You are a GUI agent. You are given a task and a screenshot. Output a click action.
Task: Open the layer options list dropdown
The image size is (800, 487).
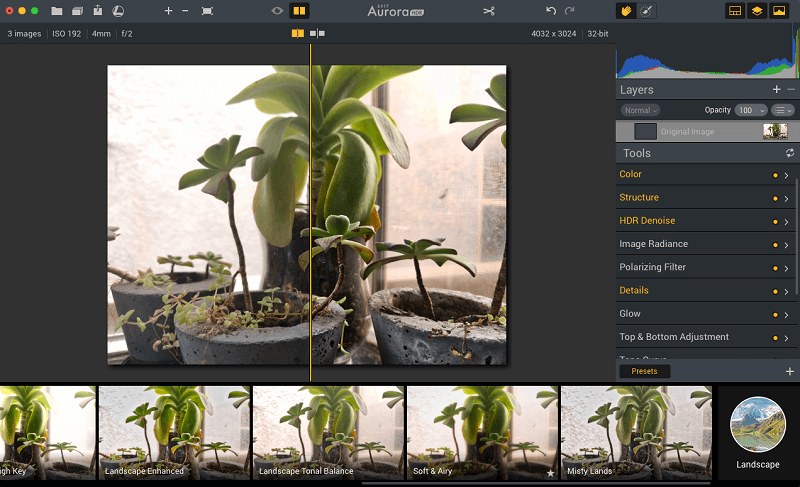782,110
